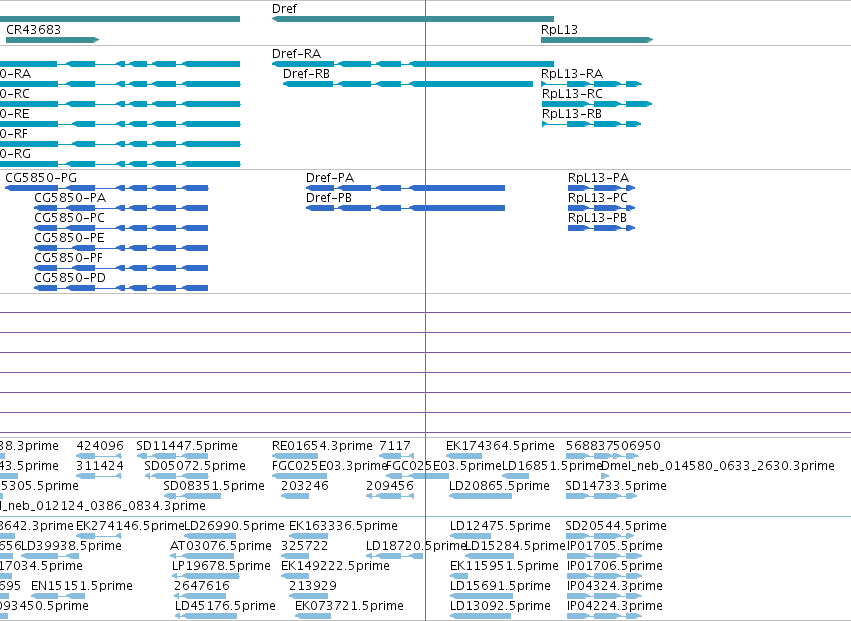Click the AT03076.5prime cDNA label
Viewport: 851px width, 621px height.
[x=221, y=546]
